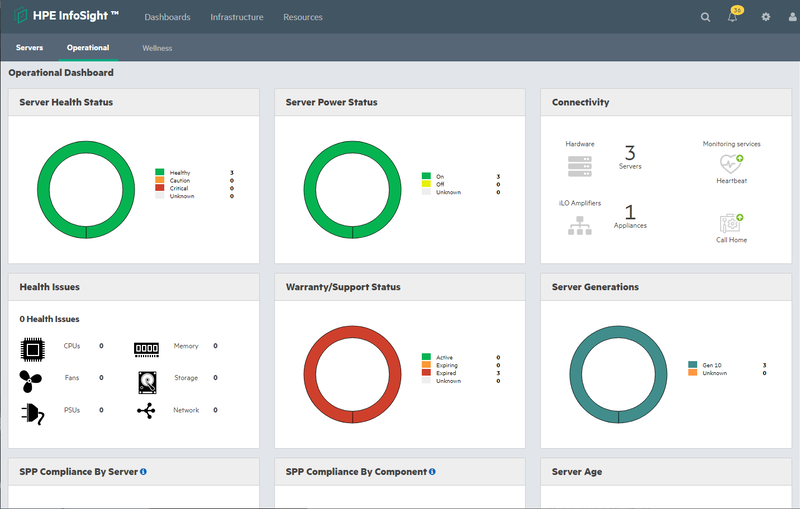The width and height of the screenshot is (800, 509).
Task: Click the 'Expired' legend label
Action: pyautogui.click(x=446, y=373)
